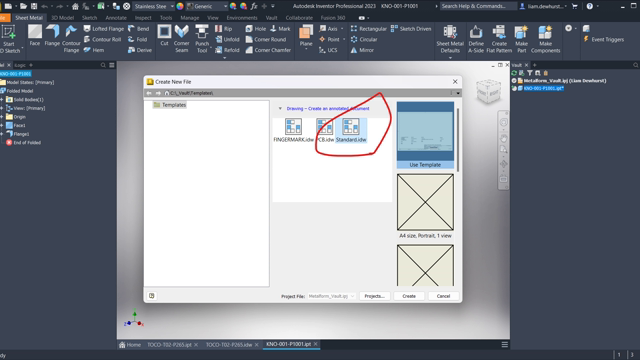This screenshot has width=640, height=360.
Task: Activate the Corner Seam tool
Action: [x=182, y=39]
